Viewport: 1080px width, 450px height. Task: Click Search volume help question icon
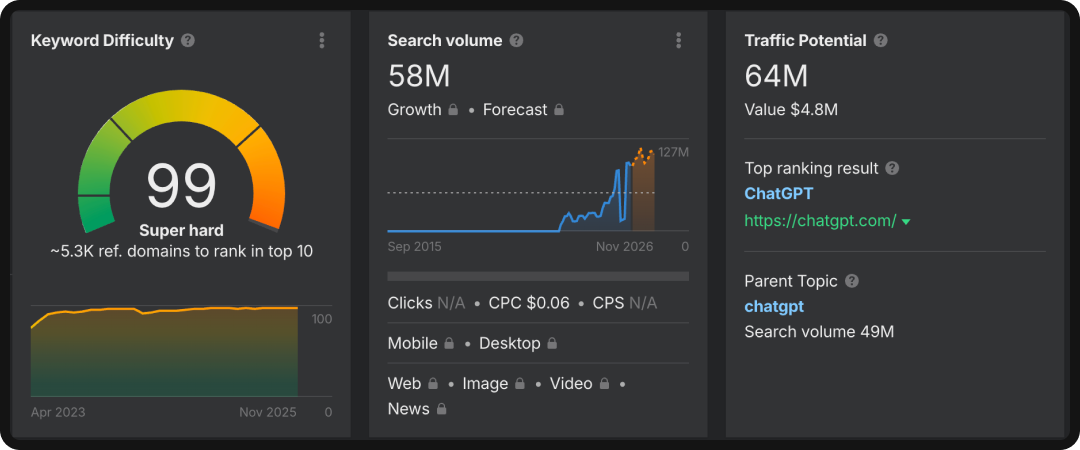pos(516,41)
